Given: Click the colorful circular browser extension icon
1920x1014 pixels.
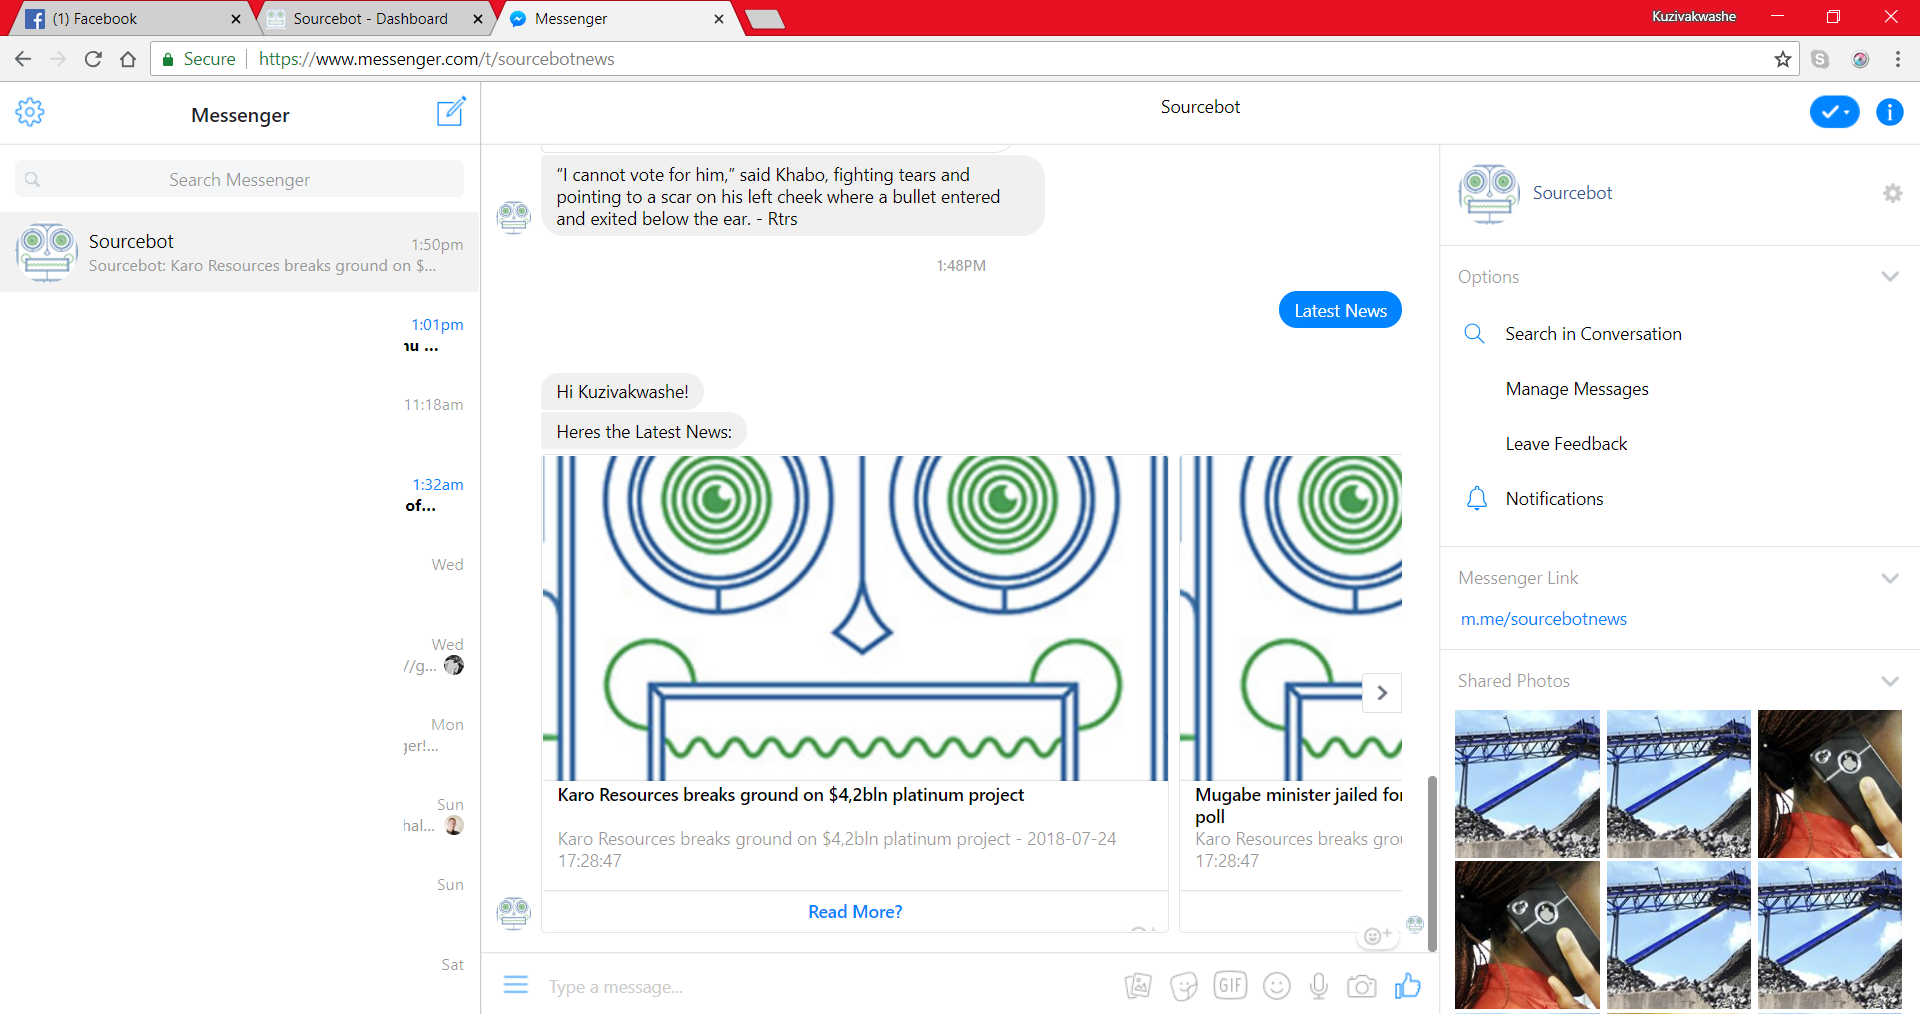Looking at the screenshot, I should (1861, 59).
